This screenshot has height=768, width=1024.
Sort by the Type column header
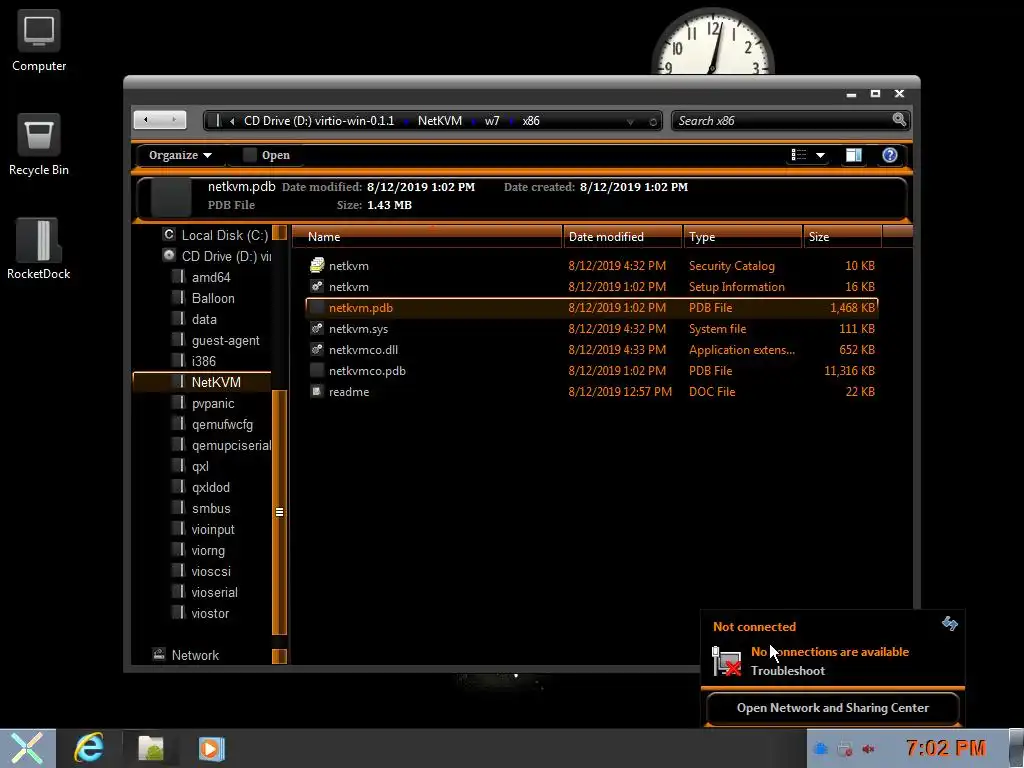(x=743, y=236)
